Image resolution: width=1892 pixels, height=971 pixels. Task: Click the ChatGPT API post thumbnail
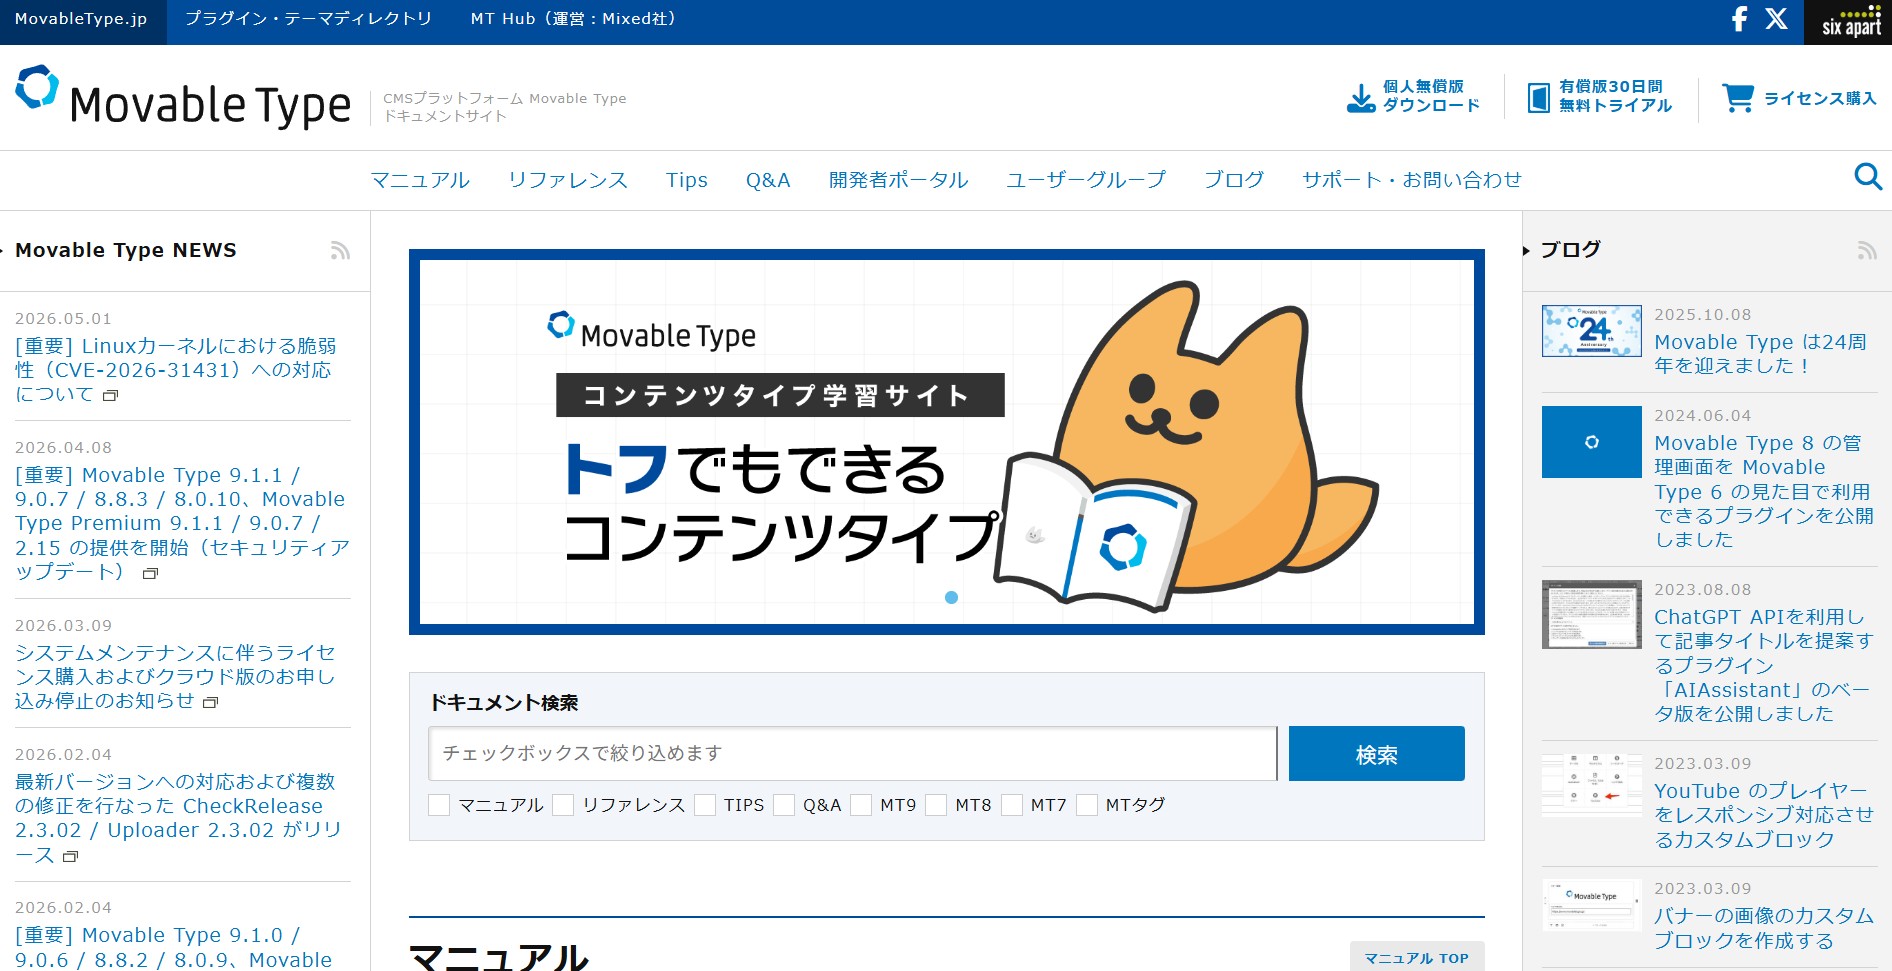pyautogui.click(x=1592, y=614)
